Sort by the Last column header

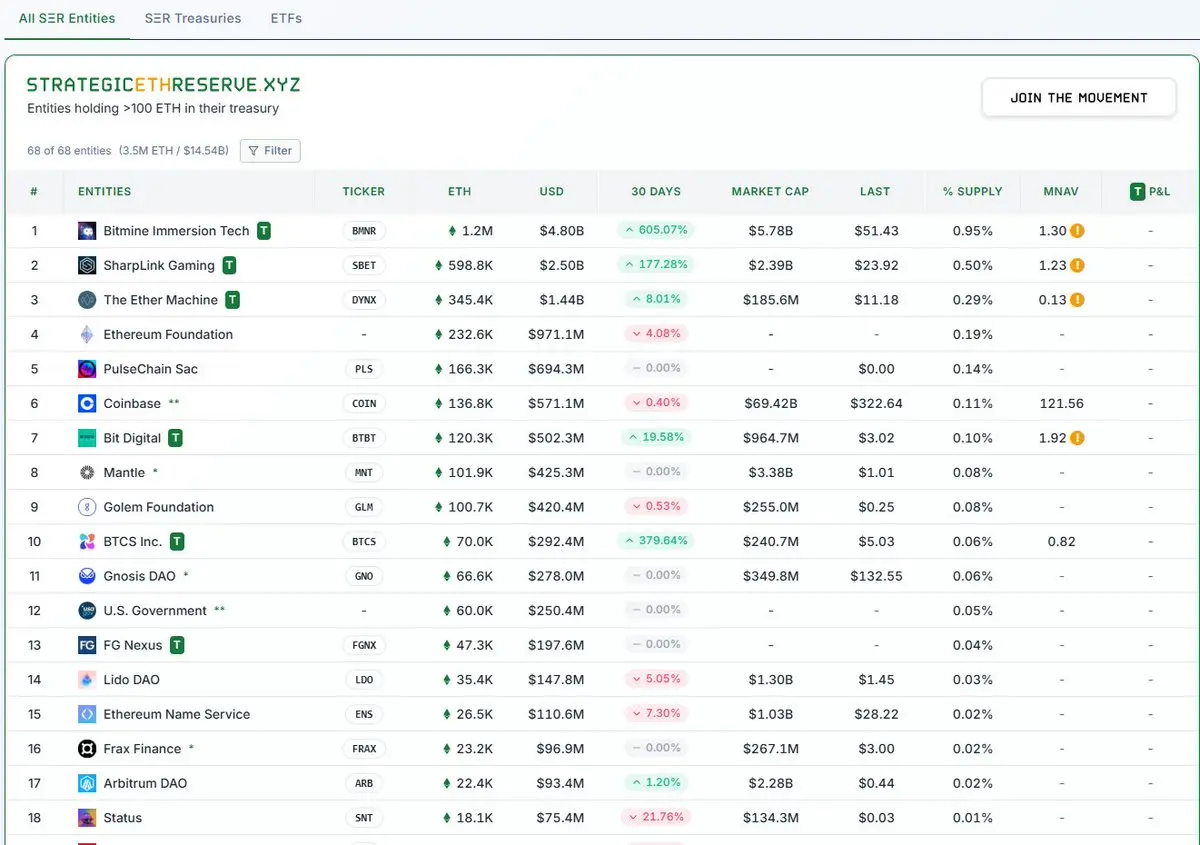point(875,192)
